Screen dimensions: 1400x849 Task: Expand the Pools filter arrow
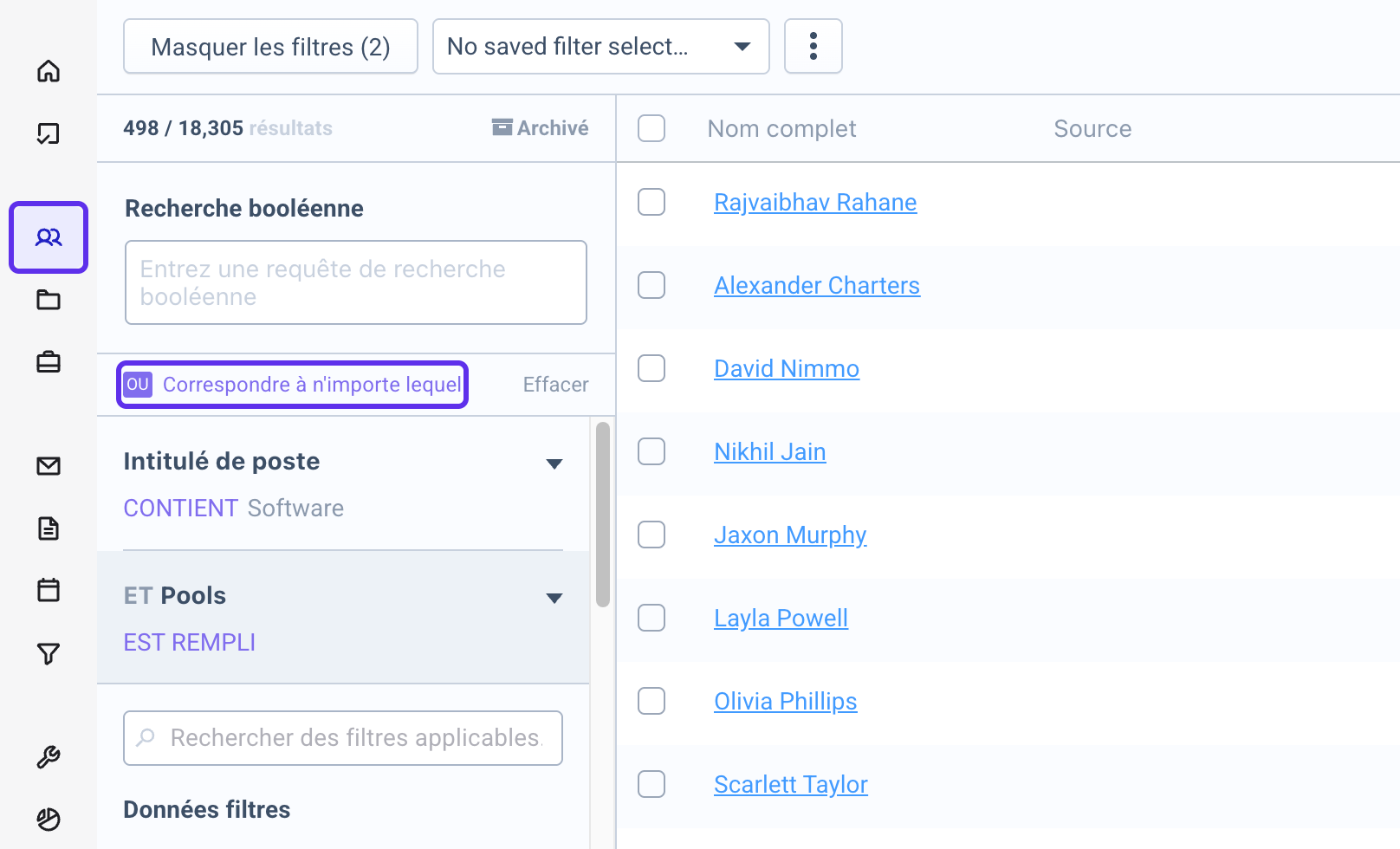(554, 598)
